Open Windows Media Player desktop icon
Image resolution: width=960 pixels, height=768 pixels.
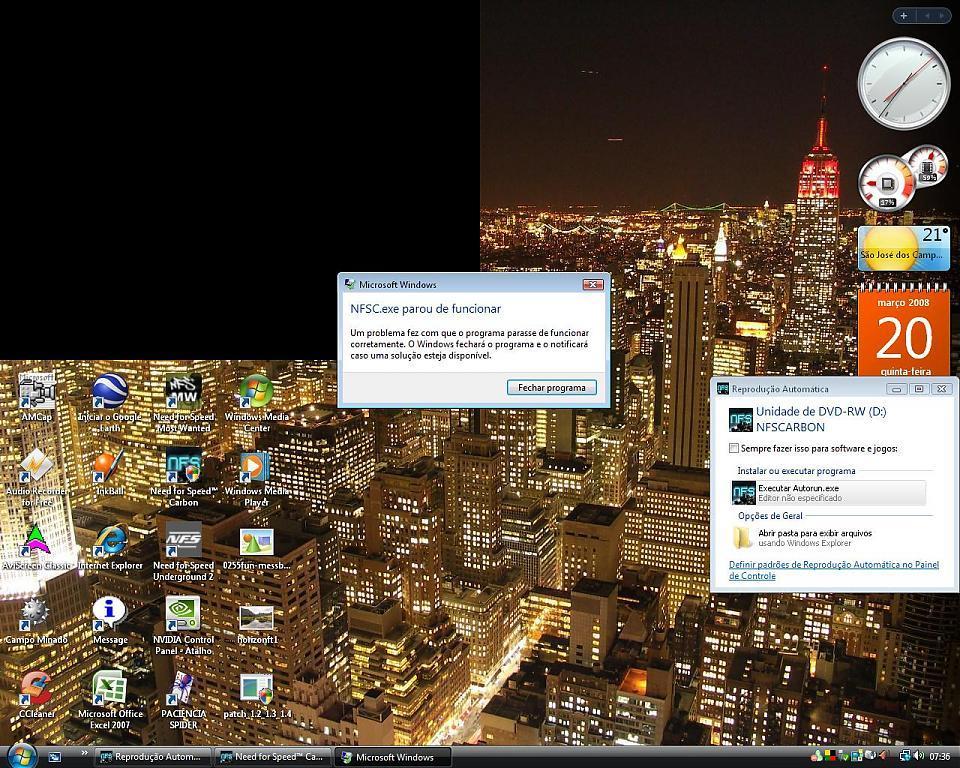[256, 468]
